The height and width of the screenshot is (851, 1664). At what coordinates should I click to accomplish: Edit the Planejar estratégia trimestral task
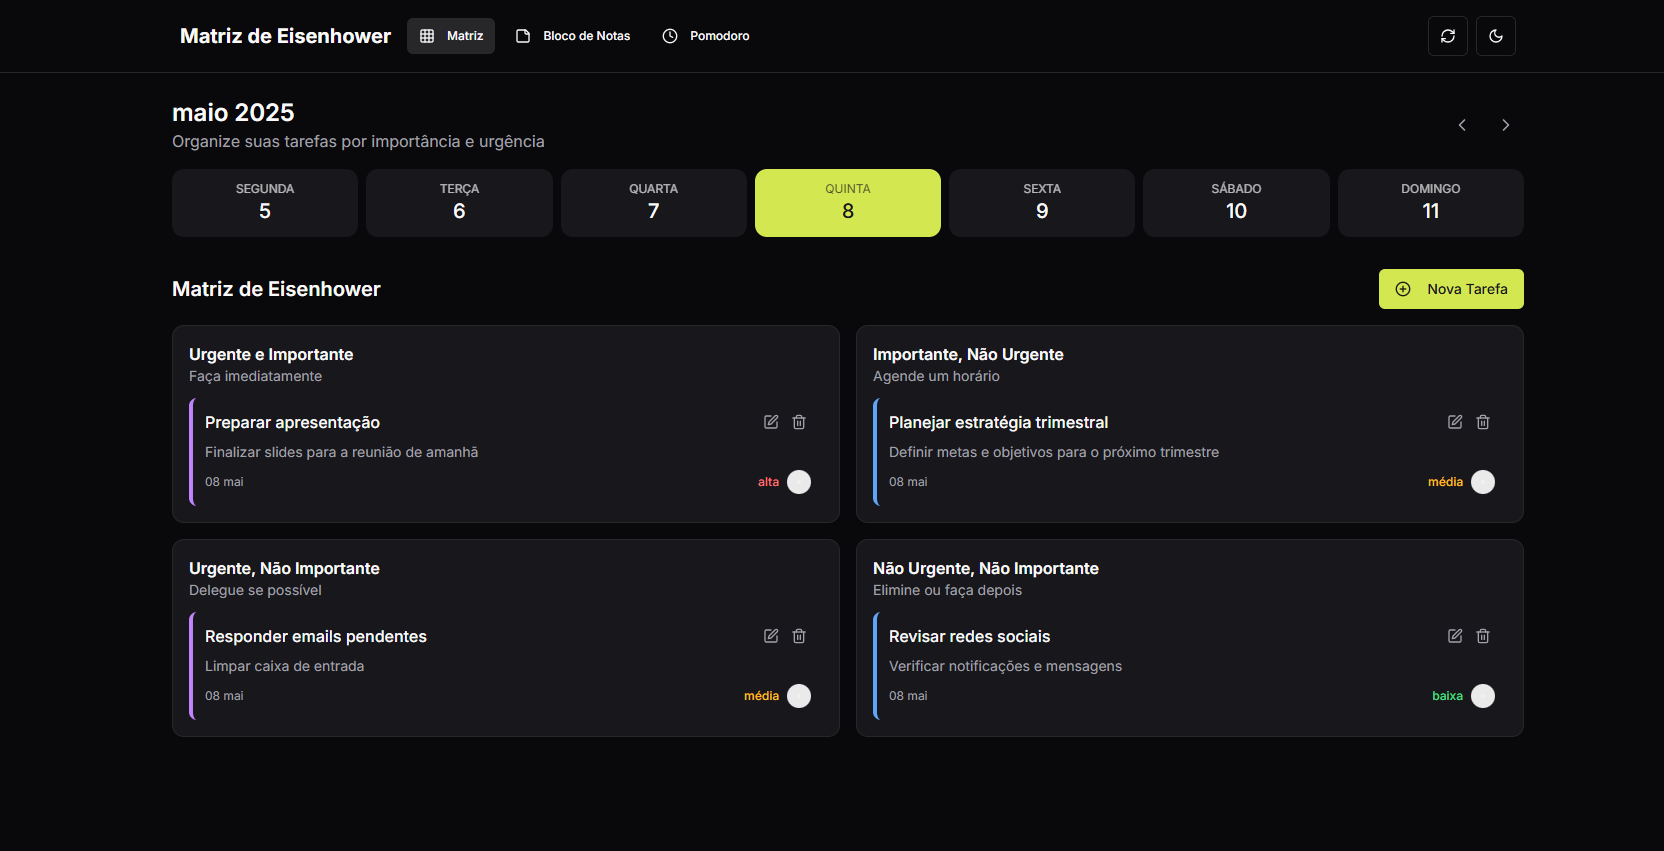(x=1455, y=422)
